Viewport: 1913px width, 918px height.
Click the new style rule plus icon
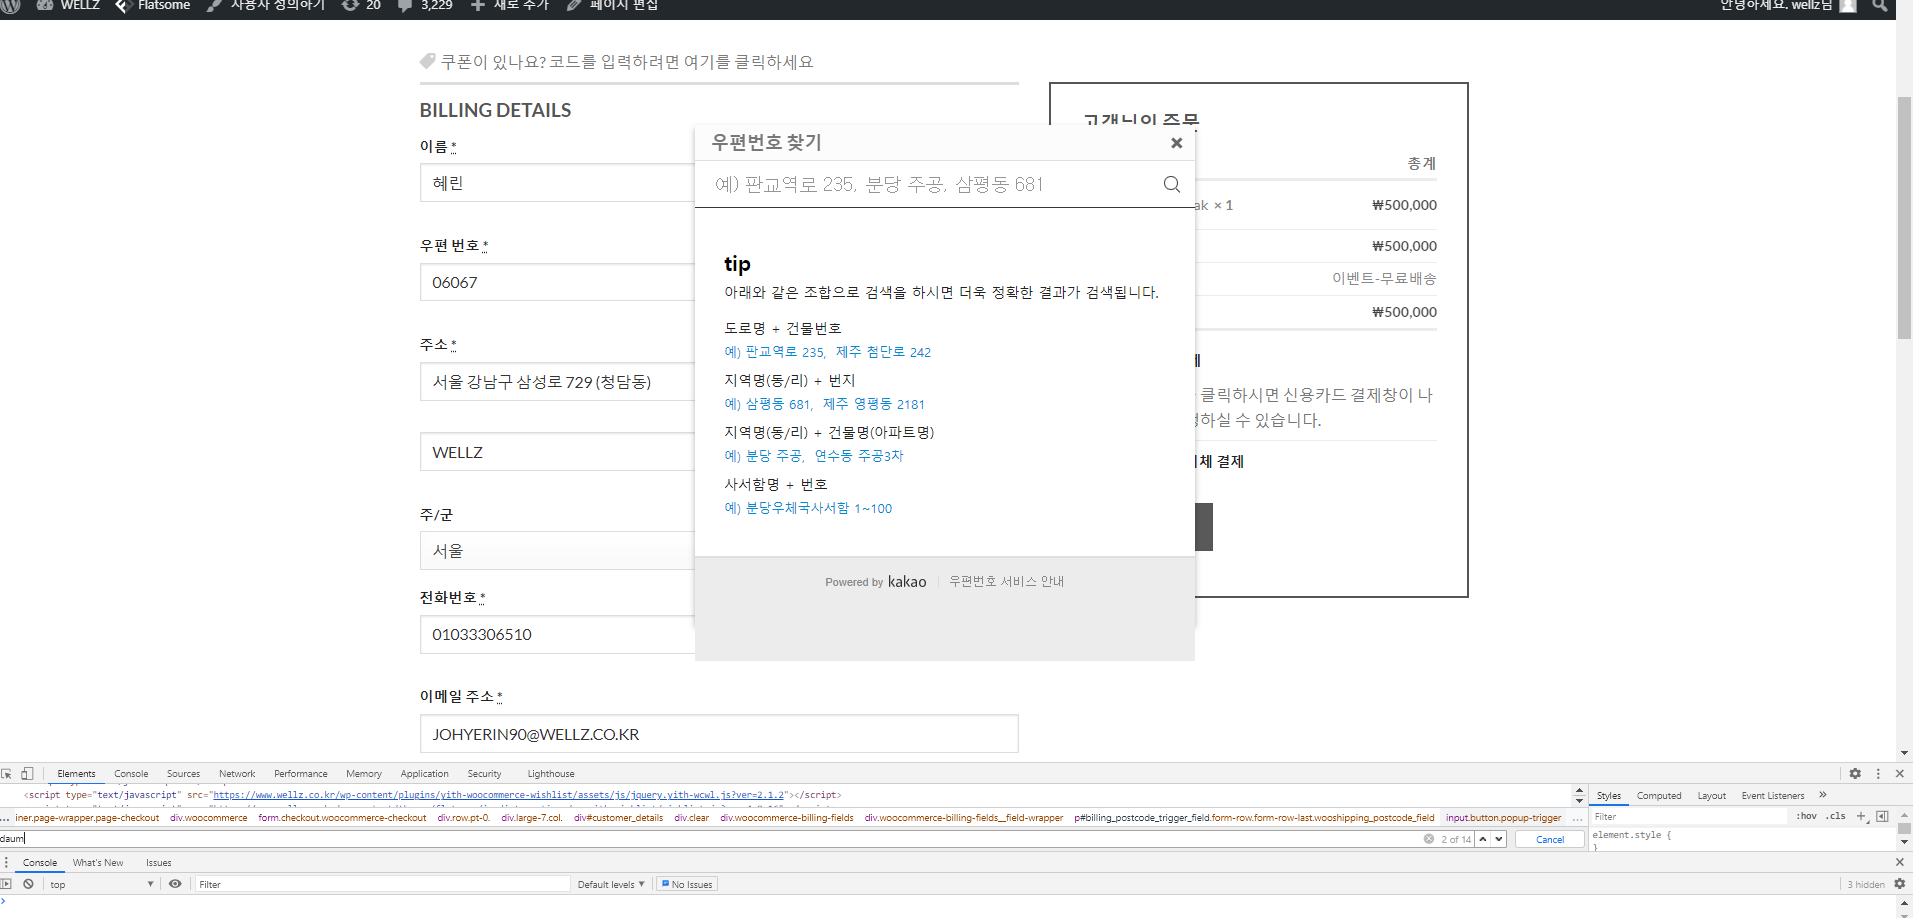point(1861,816)
